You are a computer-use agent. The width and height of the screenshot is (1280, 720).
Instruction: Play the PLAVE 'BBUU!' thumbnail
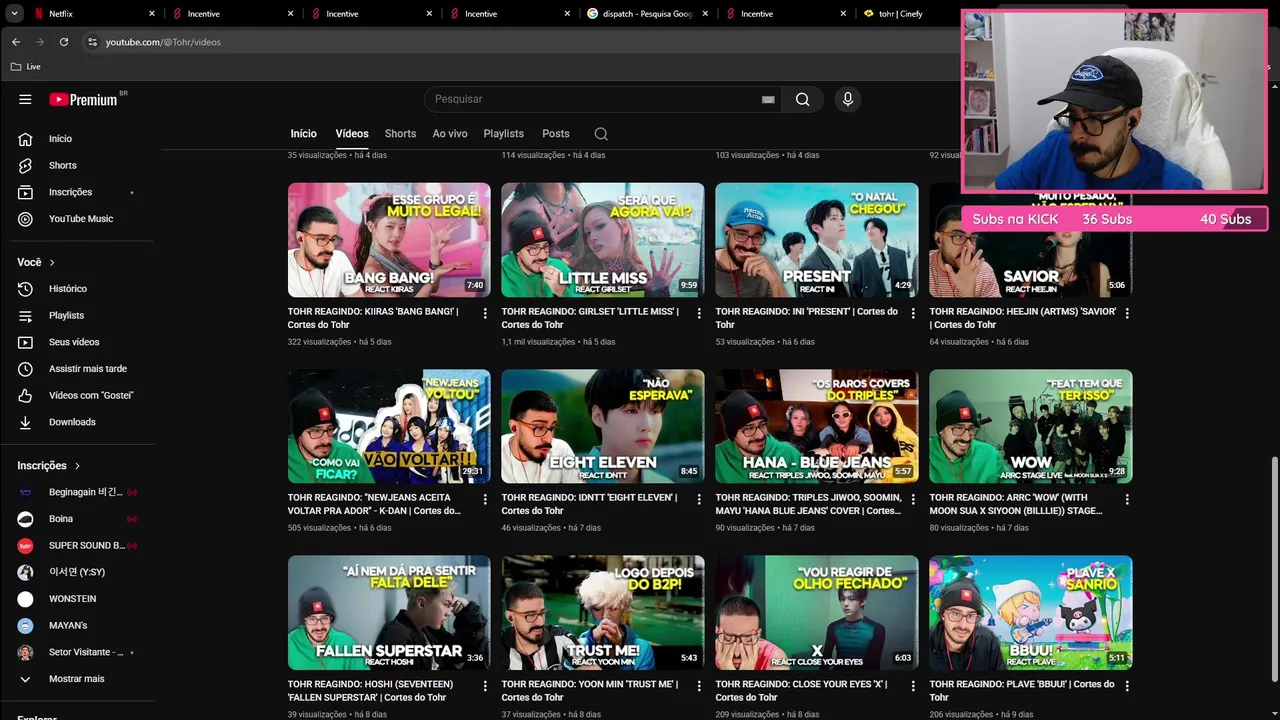tap(1031, 612)
